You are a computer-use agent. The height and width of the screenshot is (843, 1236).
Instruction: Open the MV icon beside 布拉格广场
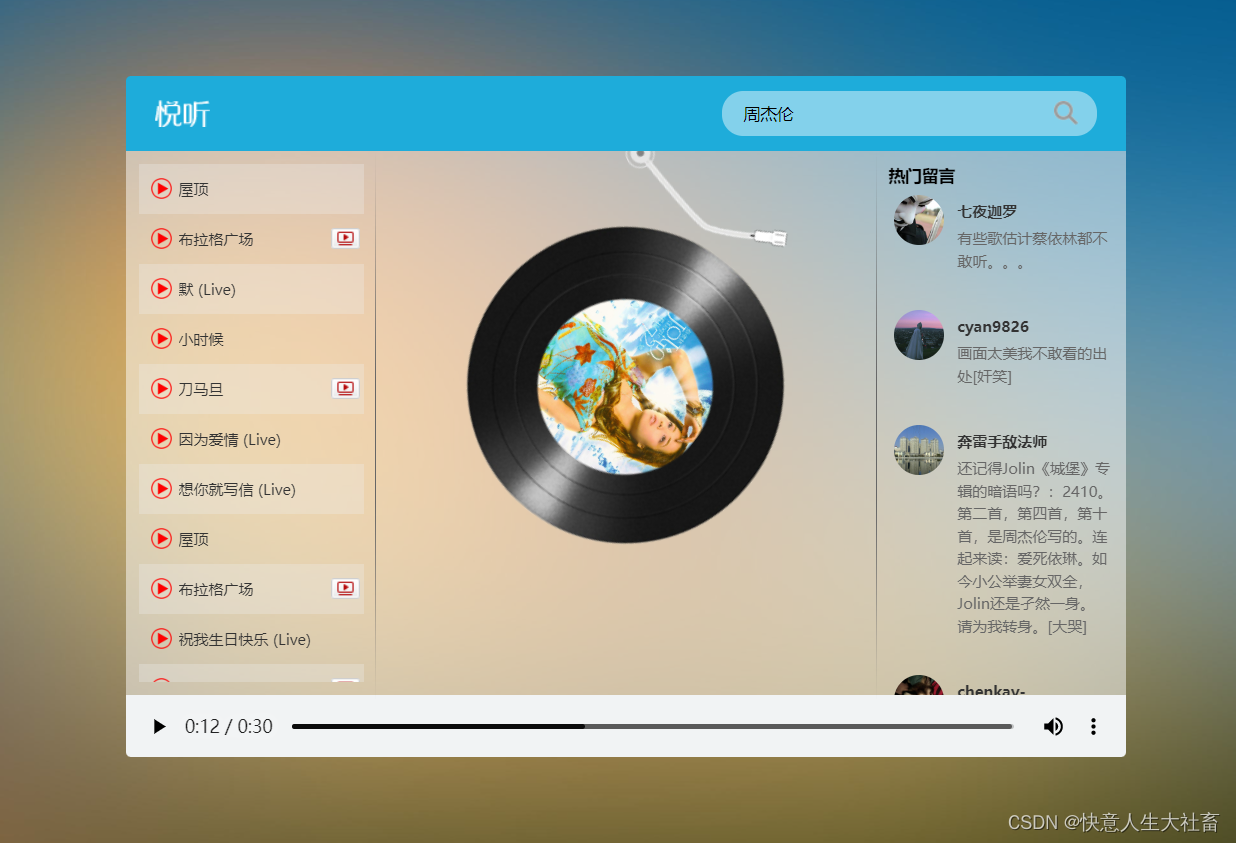coord(344,238)
